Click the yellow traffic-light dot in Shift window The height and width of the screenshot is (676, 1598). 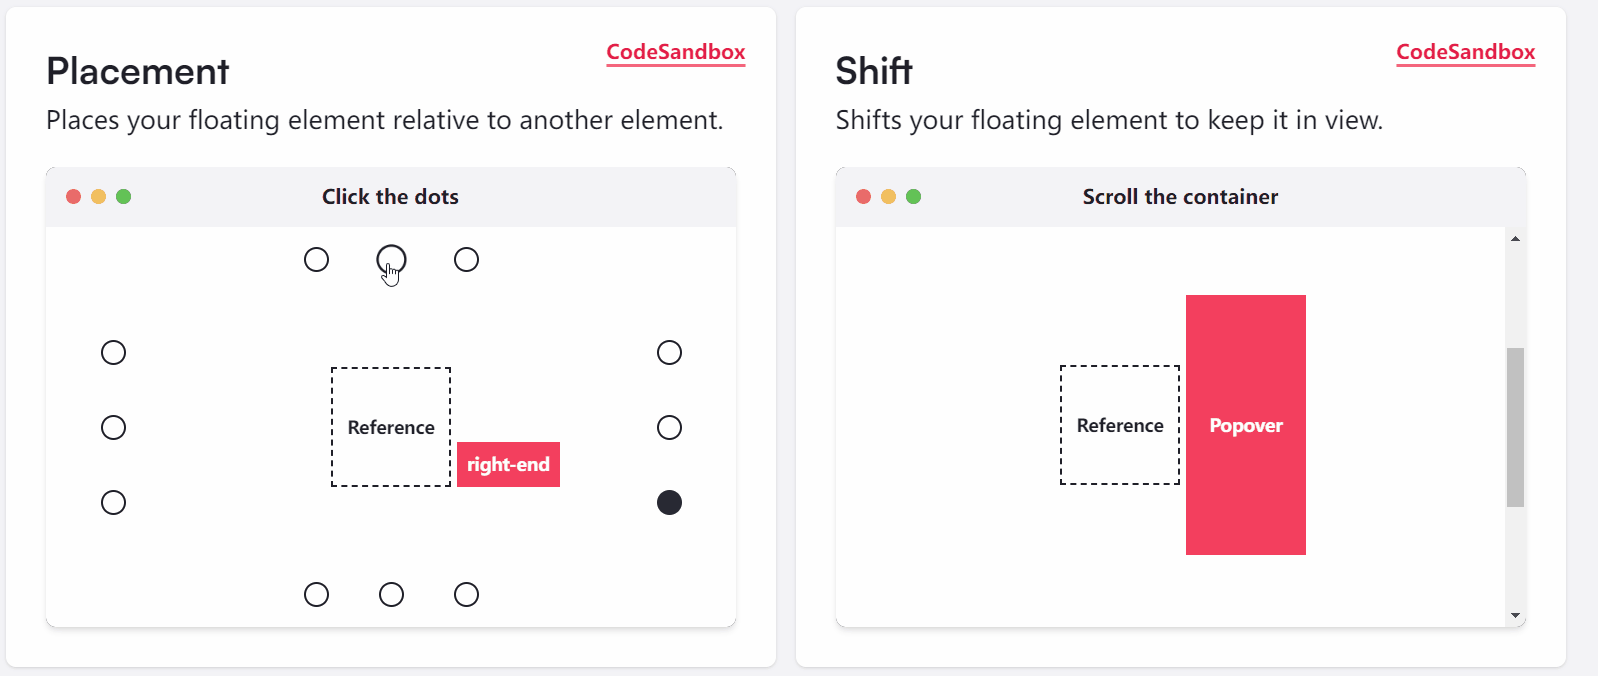(x=888, y=196)
